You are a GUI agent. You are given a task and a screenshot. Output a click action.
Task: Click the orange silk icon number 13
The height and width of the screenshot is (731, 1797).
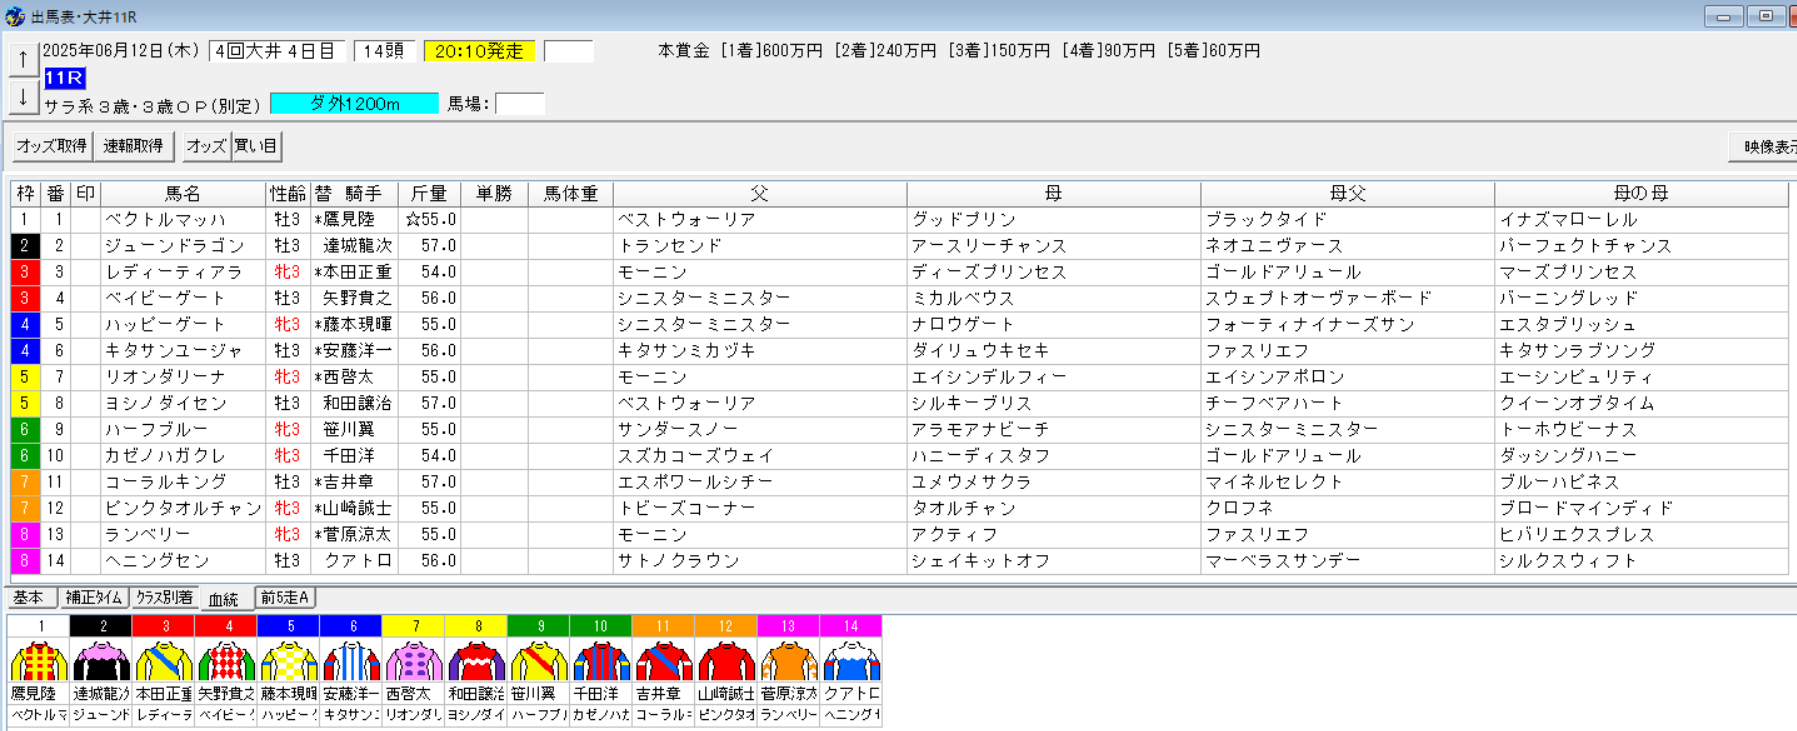(x=789, y=661)
